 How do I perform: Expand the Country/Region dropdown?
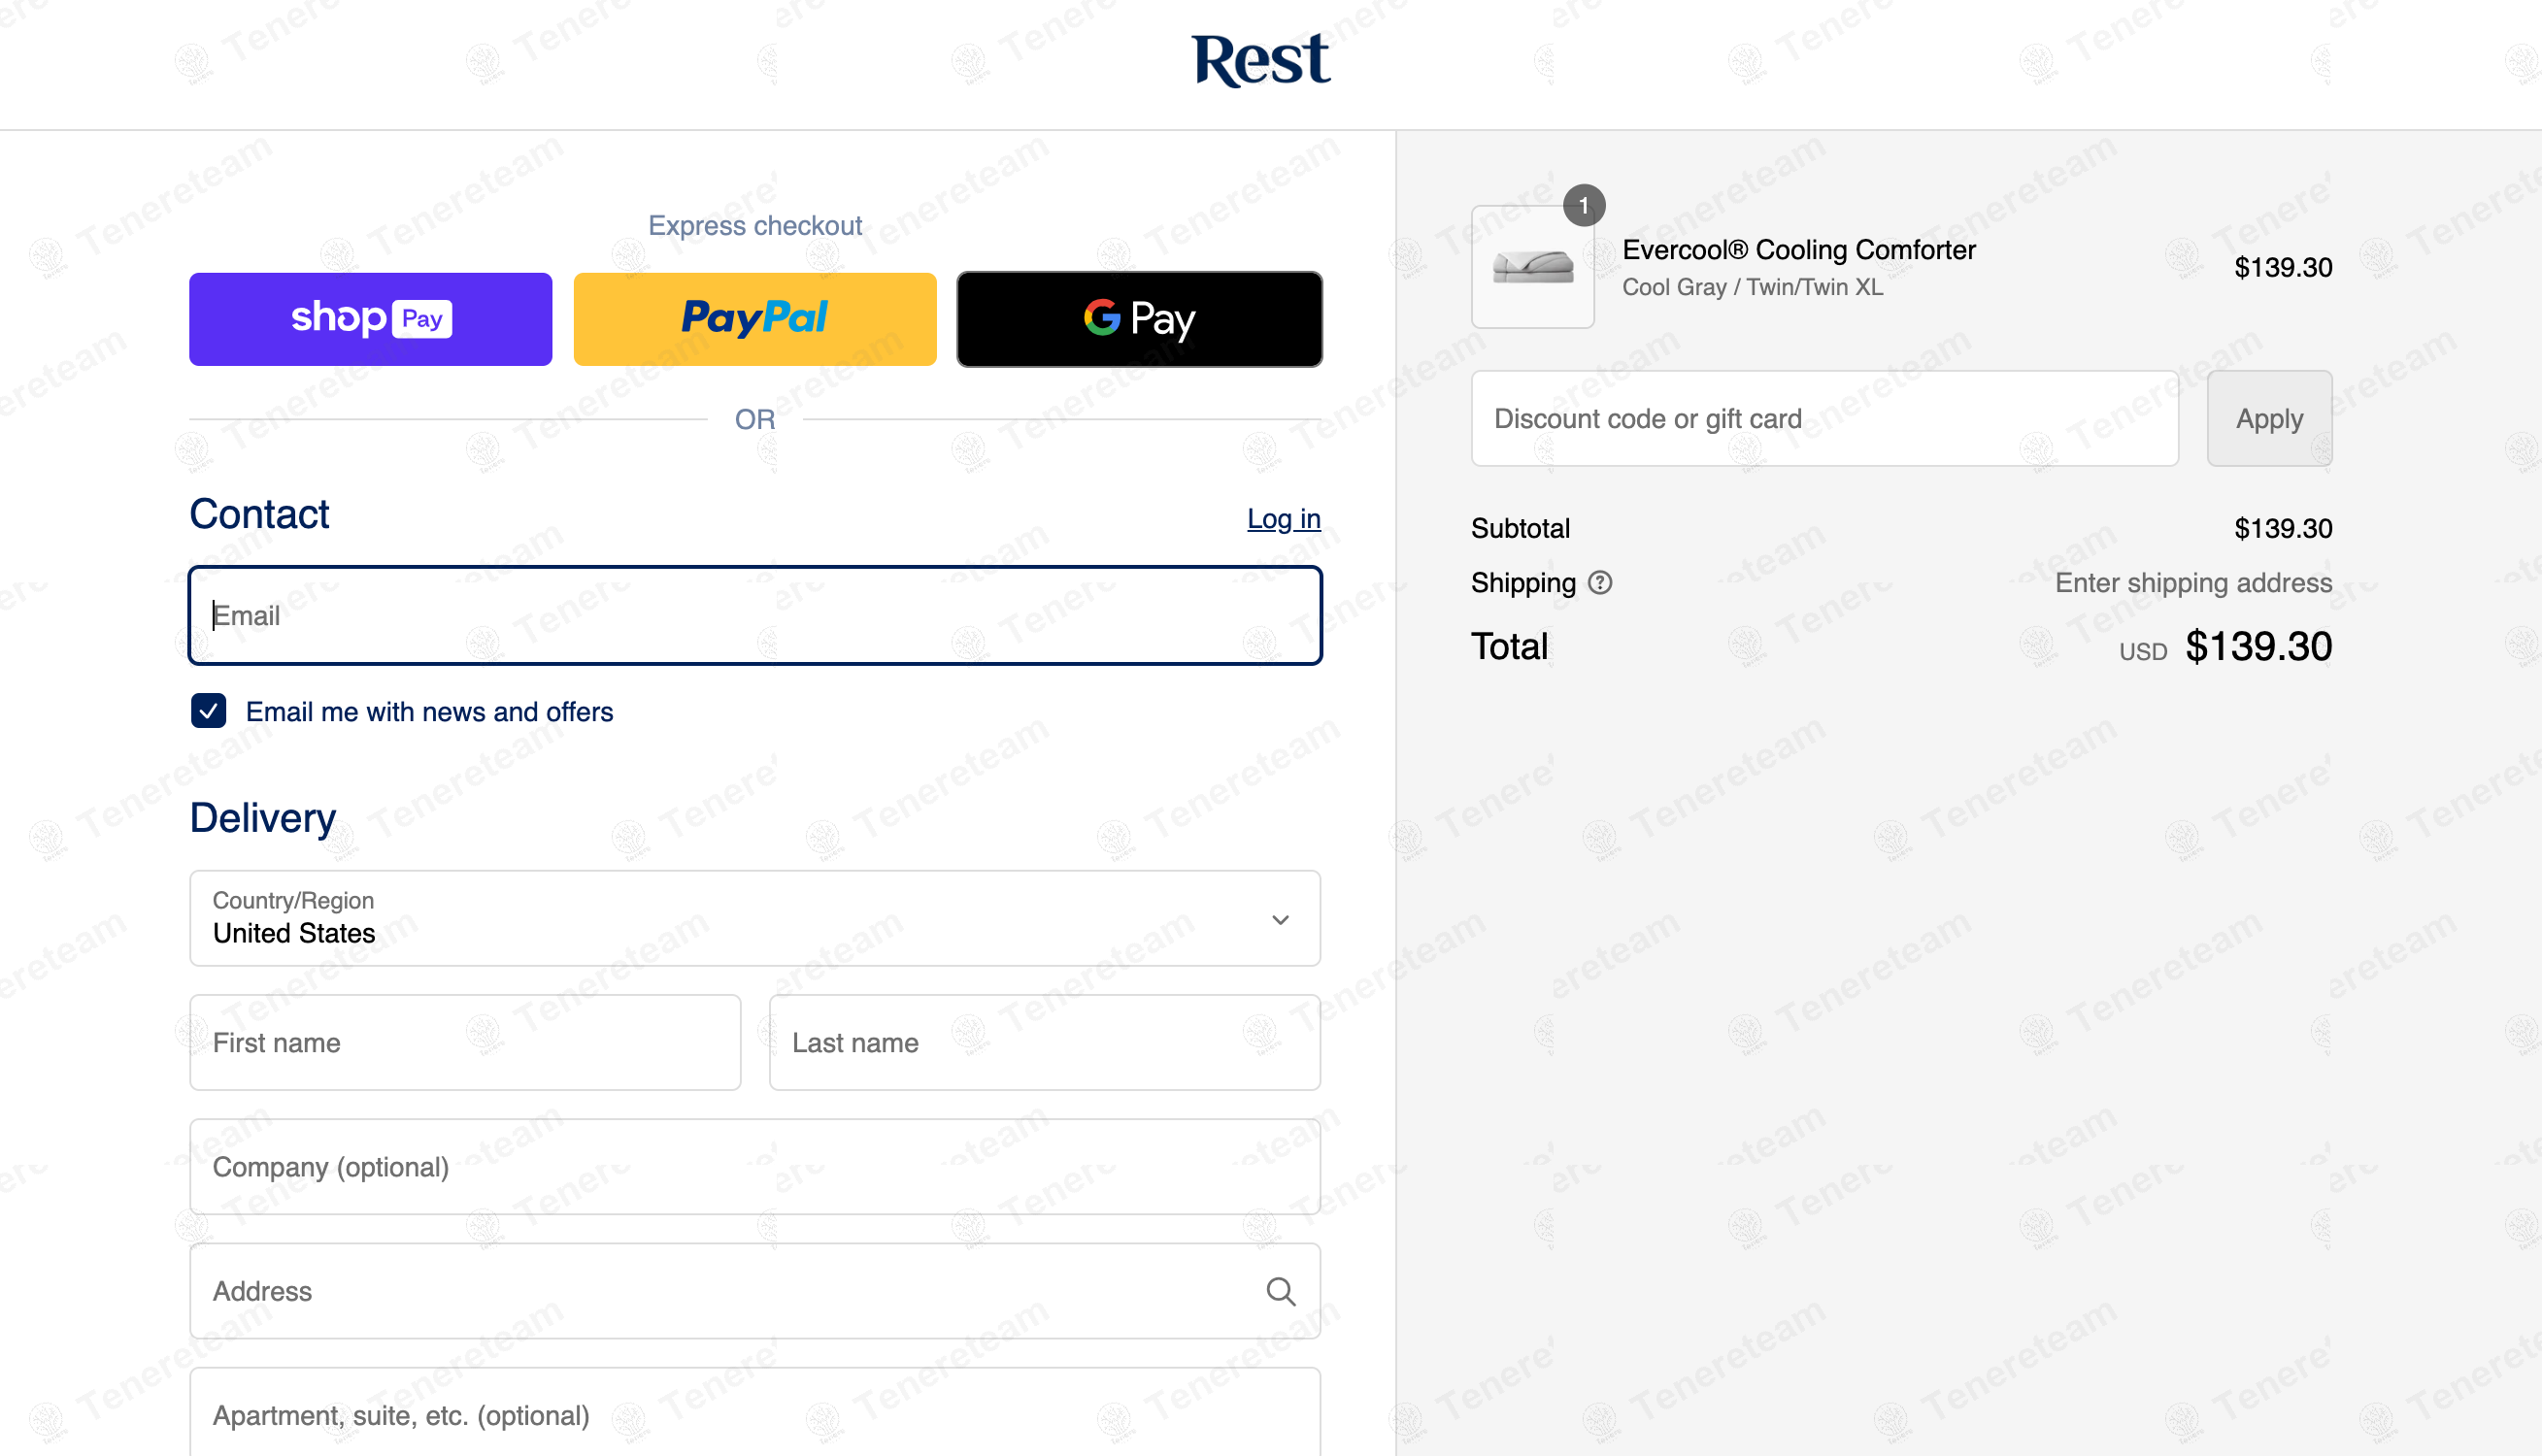pyautogui.click(x=755, y=918)
